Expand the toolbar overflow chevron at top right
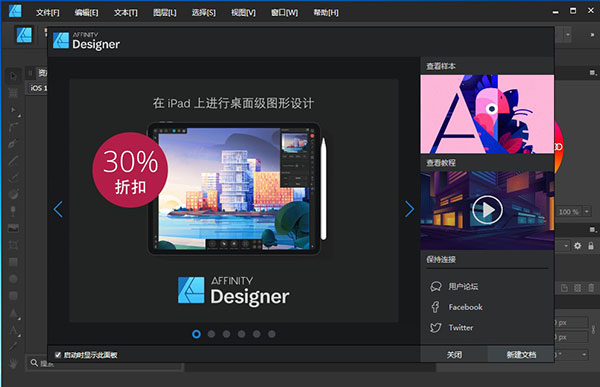Image resolution: width=600 pixels, height=387 pixels. coord(592,35)
